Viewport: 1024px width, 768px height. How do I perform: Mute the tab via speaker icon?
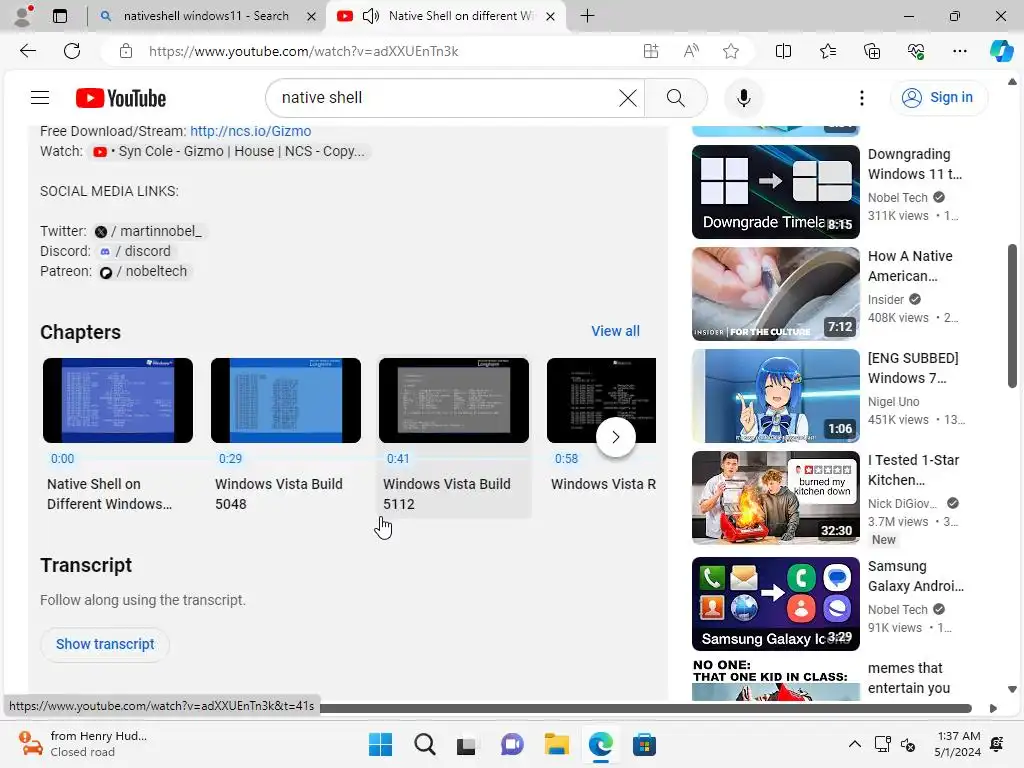[x=370, y=16]
